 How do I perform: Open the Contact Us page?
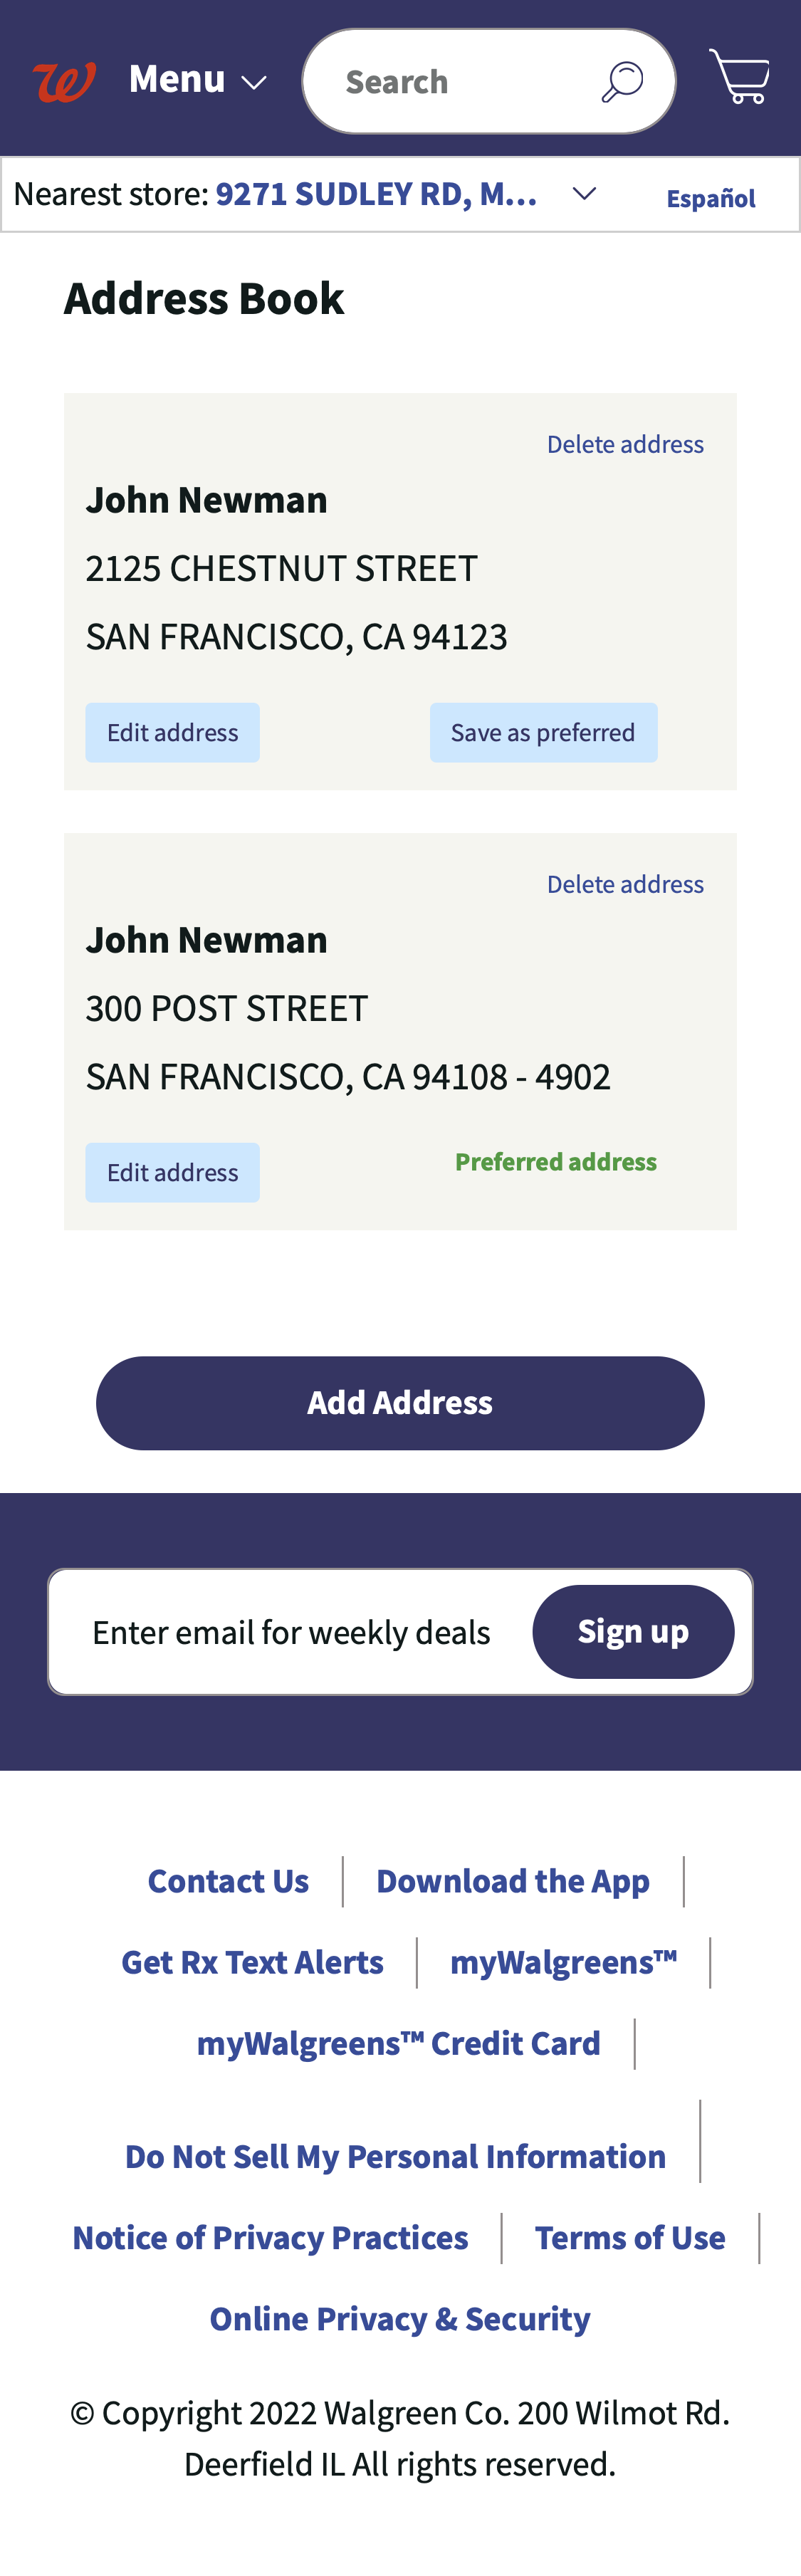228,1881
